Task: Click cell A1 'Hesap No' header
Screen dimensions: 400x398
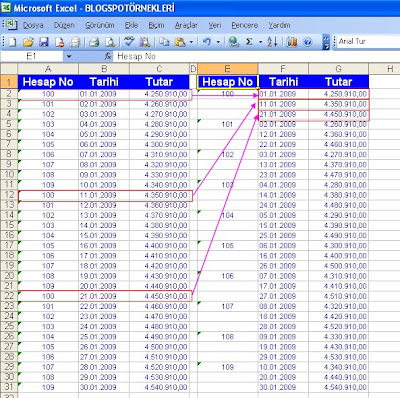Action: (48, 82)
